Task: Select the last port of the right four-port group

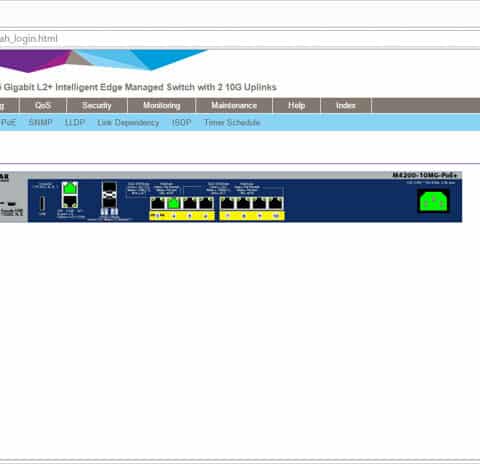Action: click(275, 203)
